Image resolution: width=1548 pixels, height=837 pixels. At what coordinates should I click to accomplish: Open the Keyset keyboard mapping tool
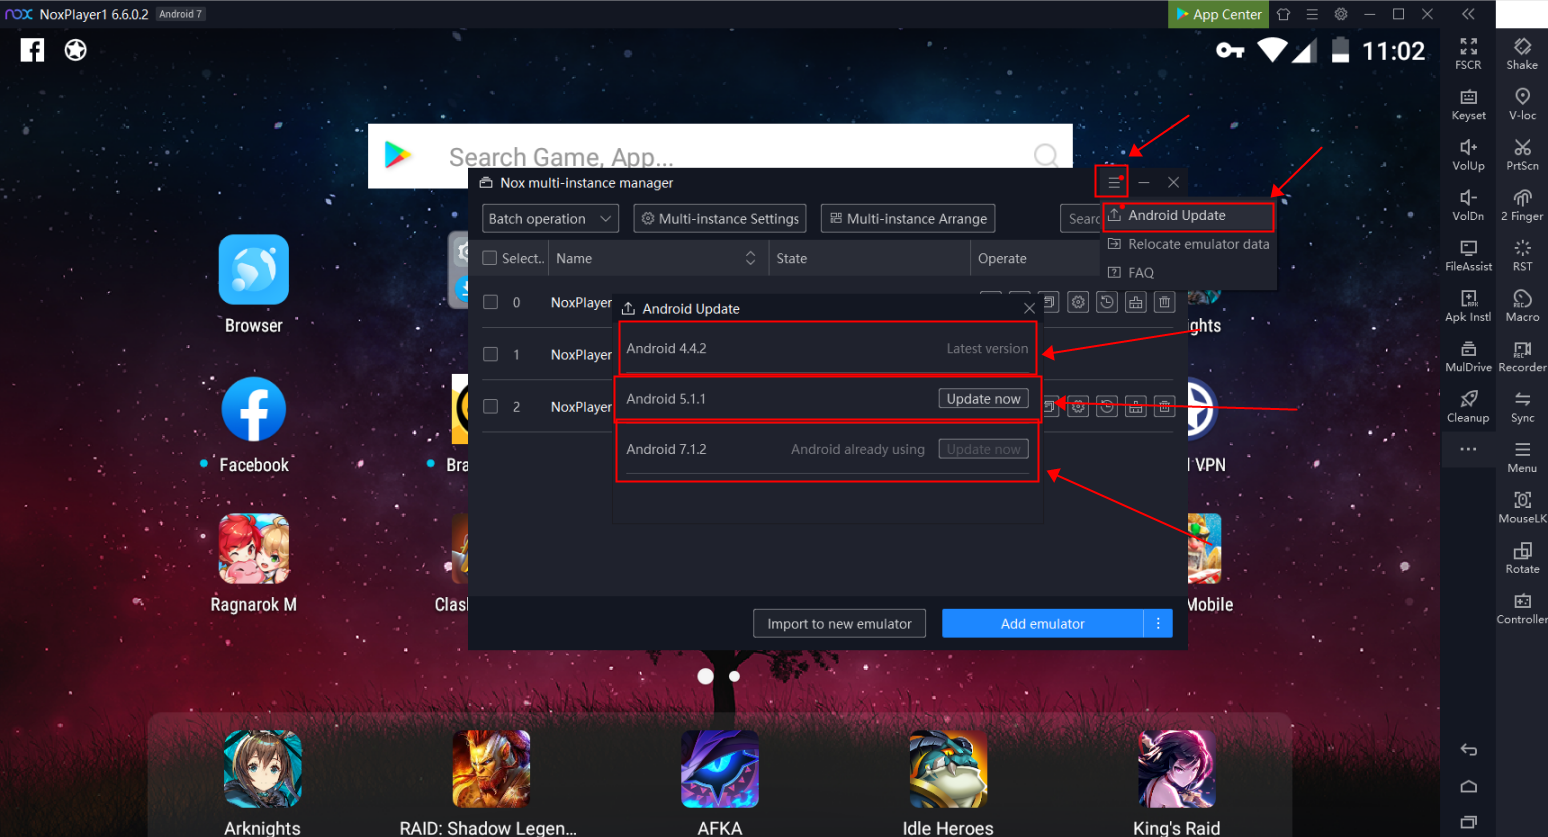[x=1468, y=103]
